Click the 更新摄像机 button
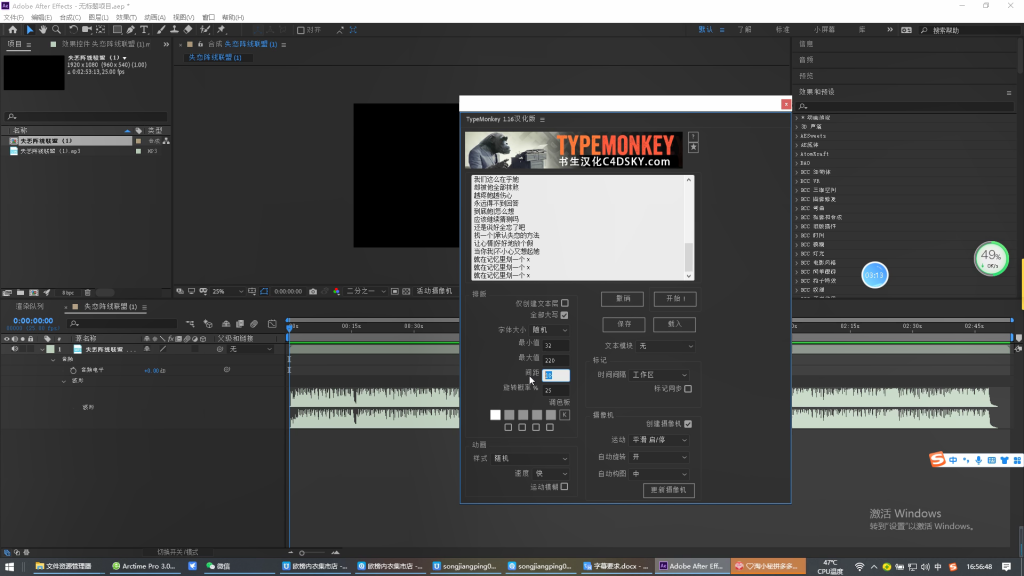 [x=668, y=490]
